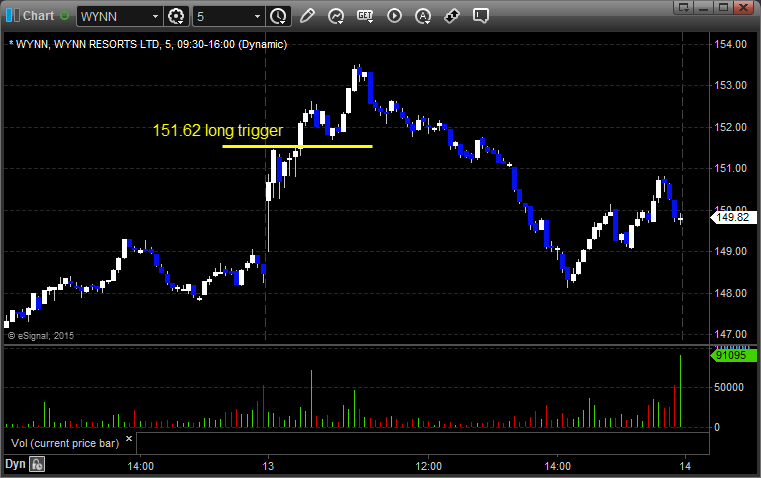761x478 pixels.
Task: Toggle the green symbol link circle
Action: click(64, 16)
